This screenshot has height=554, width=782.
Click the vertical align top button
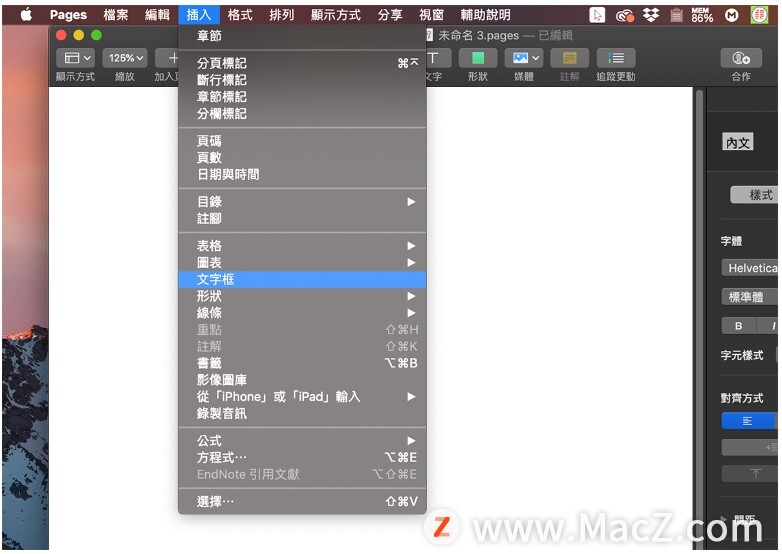(x=750, y=473)
